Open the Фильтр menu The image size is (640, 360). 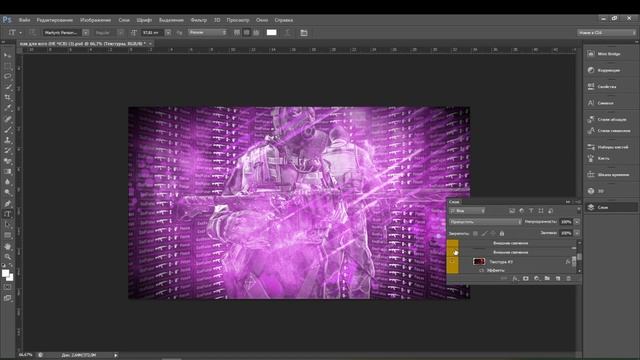pos(198,20)
